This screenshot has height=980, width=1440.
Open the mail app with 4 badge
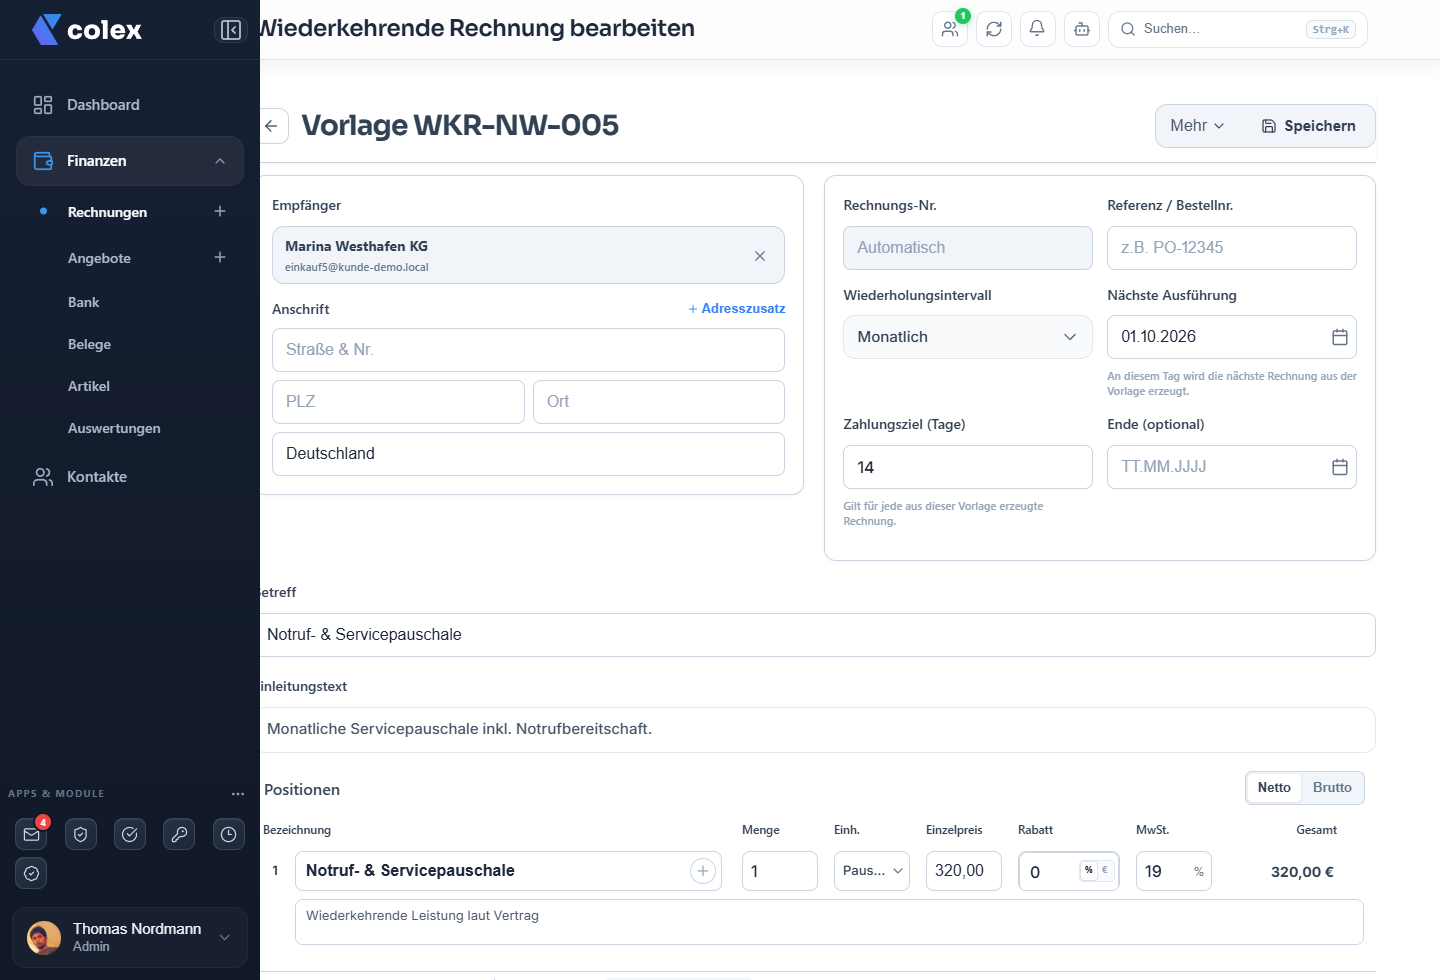(32, 834)
